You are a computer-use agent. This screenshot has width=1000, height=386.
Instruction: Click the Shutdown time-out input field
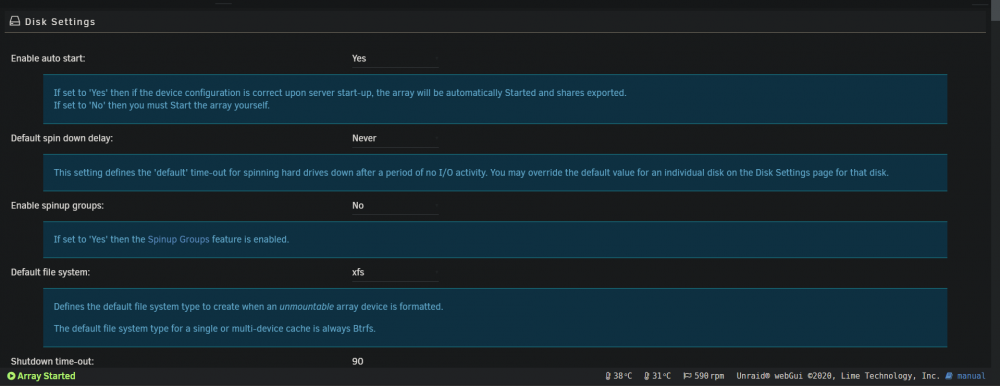395,361
